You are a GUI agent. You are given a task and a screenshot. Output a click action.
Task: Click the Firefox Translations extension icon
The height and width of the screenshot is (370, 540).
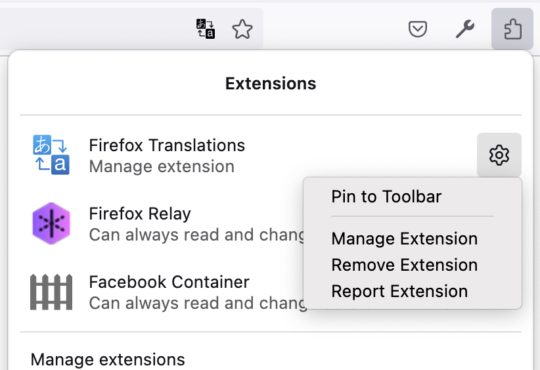[x=51, y=155]
